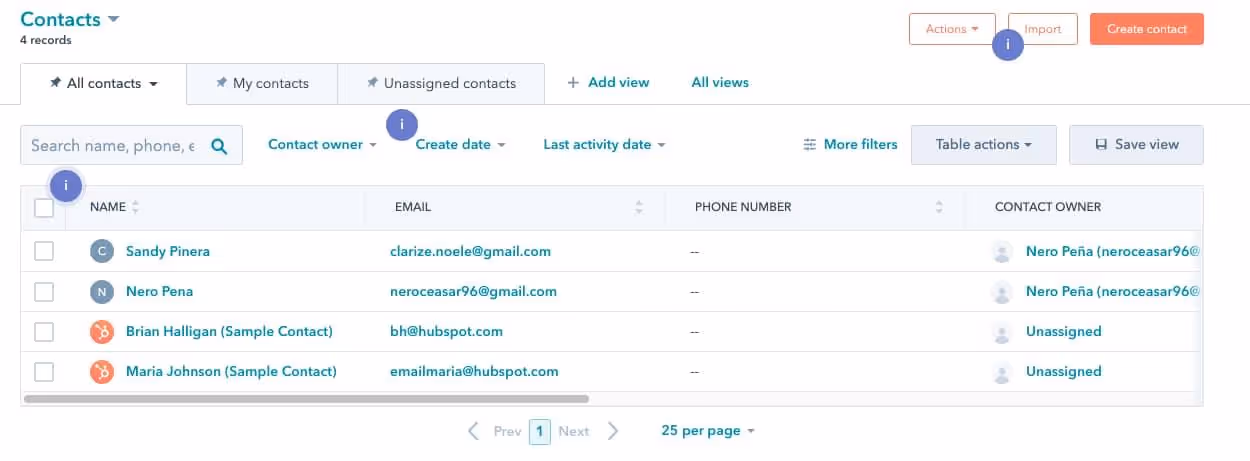Switch to the Unassigned contacts tab
The height and width of the screenshot is (461, 1250).
point(441,83)
